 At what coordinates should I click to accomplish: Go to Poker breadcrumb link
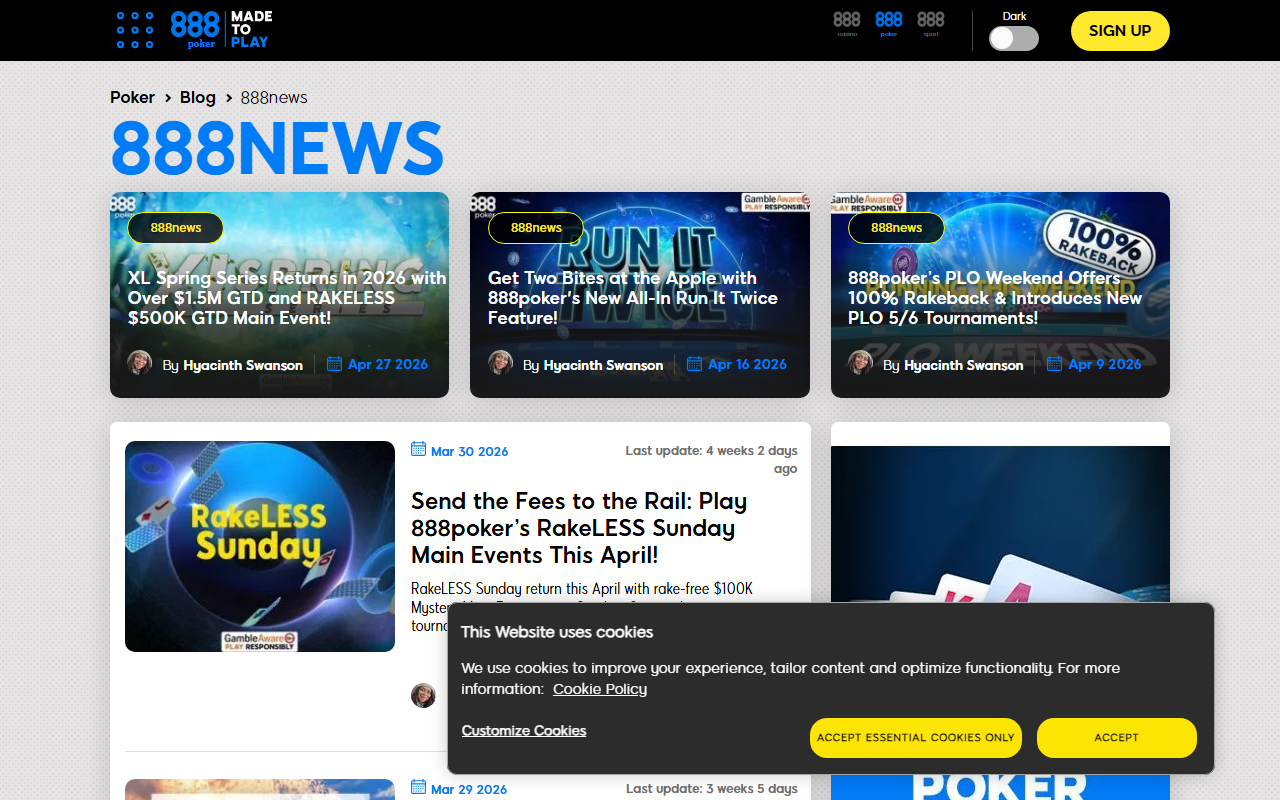pyautogui.click(x=132, y=97)
